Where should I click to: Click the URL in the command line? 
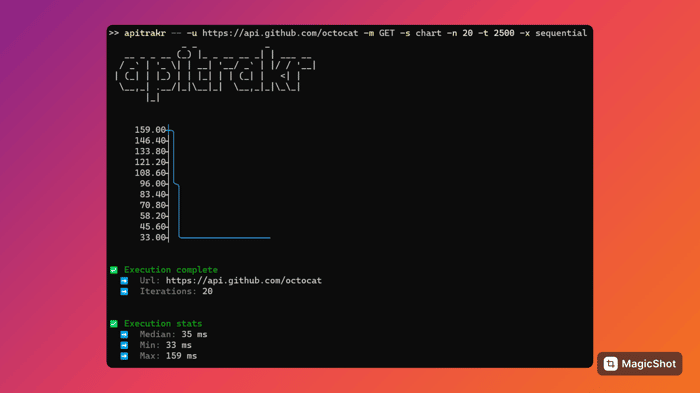point(280,33)
